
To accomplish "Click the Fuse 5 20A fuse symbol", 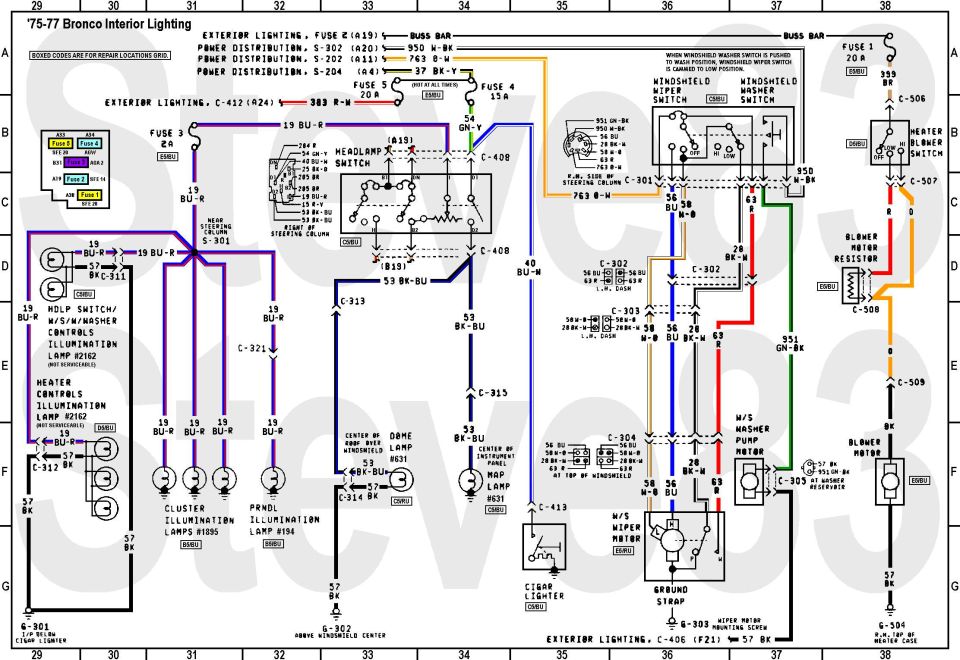I will coord(398,92).
